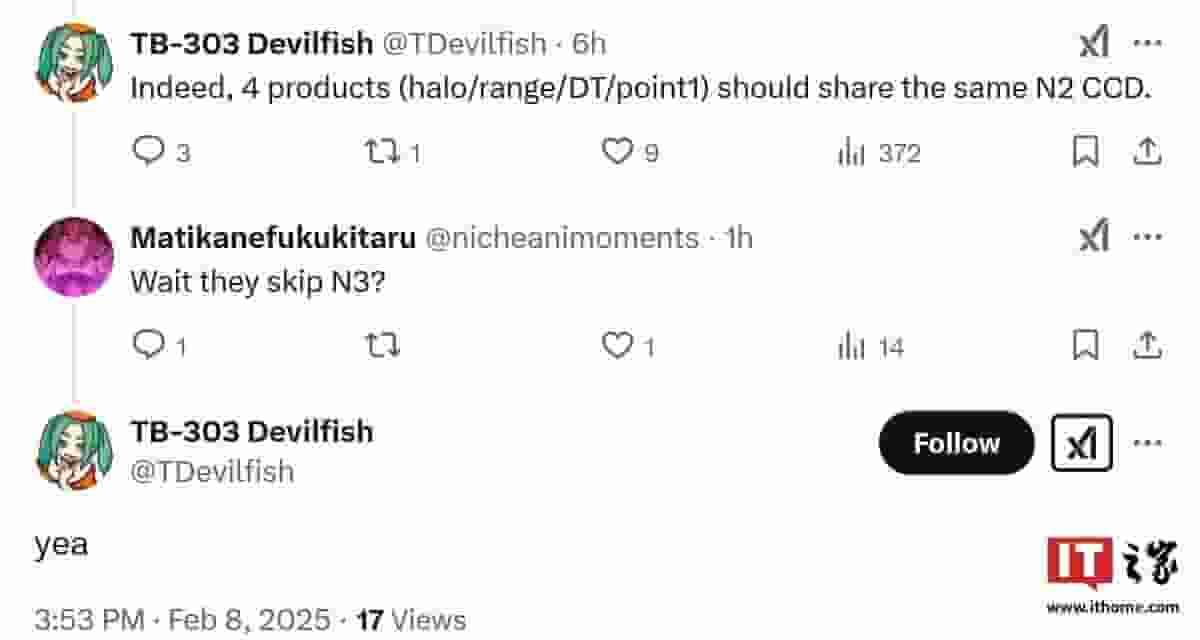Image resolution: width=1200 pixels, height=640 pixels.
Task: Open @nicheanimoments profile handle
Action: point(562,238)
